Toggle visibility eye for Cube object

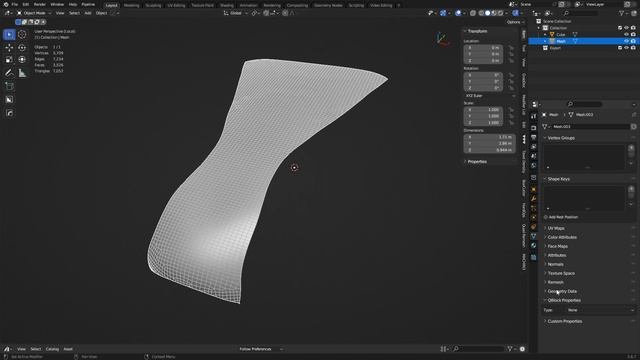click(626, 35)
